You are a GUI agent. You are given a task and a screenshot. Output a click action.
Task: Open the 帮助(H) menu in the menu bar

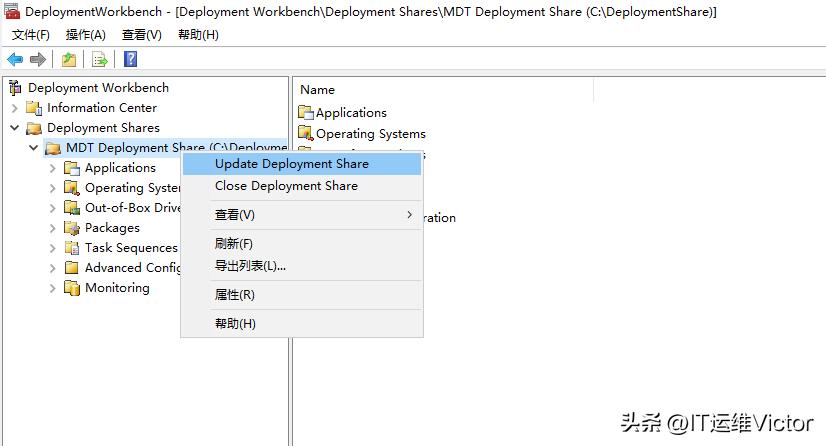pos(198,35)
